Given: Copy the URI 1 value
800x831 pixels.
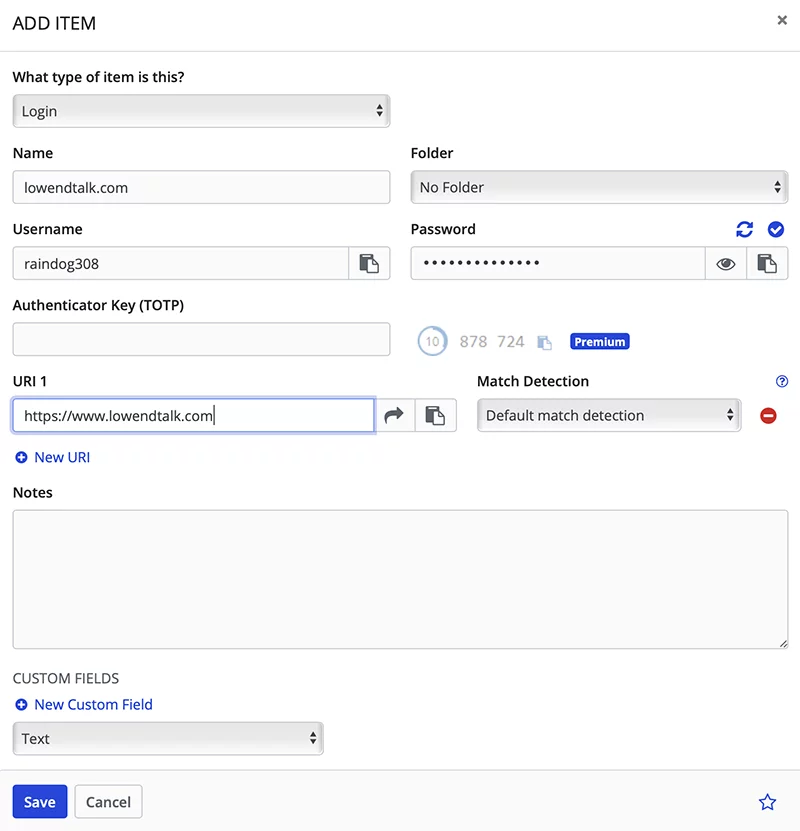Looking at the screenshot, I should click(435, 416).
